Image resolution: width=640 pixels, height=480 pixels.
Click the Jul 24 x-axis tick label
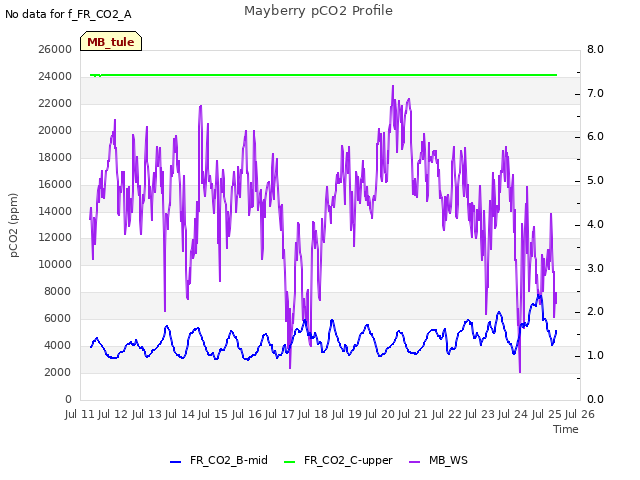(513, 414)
